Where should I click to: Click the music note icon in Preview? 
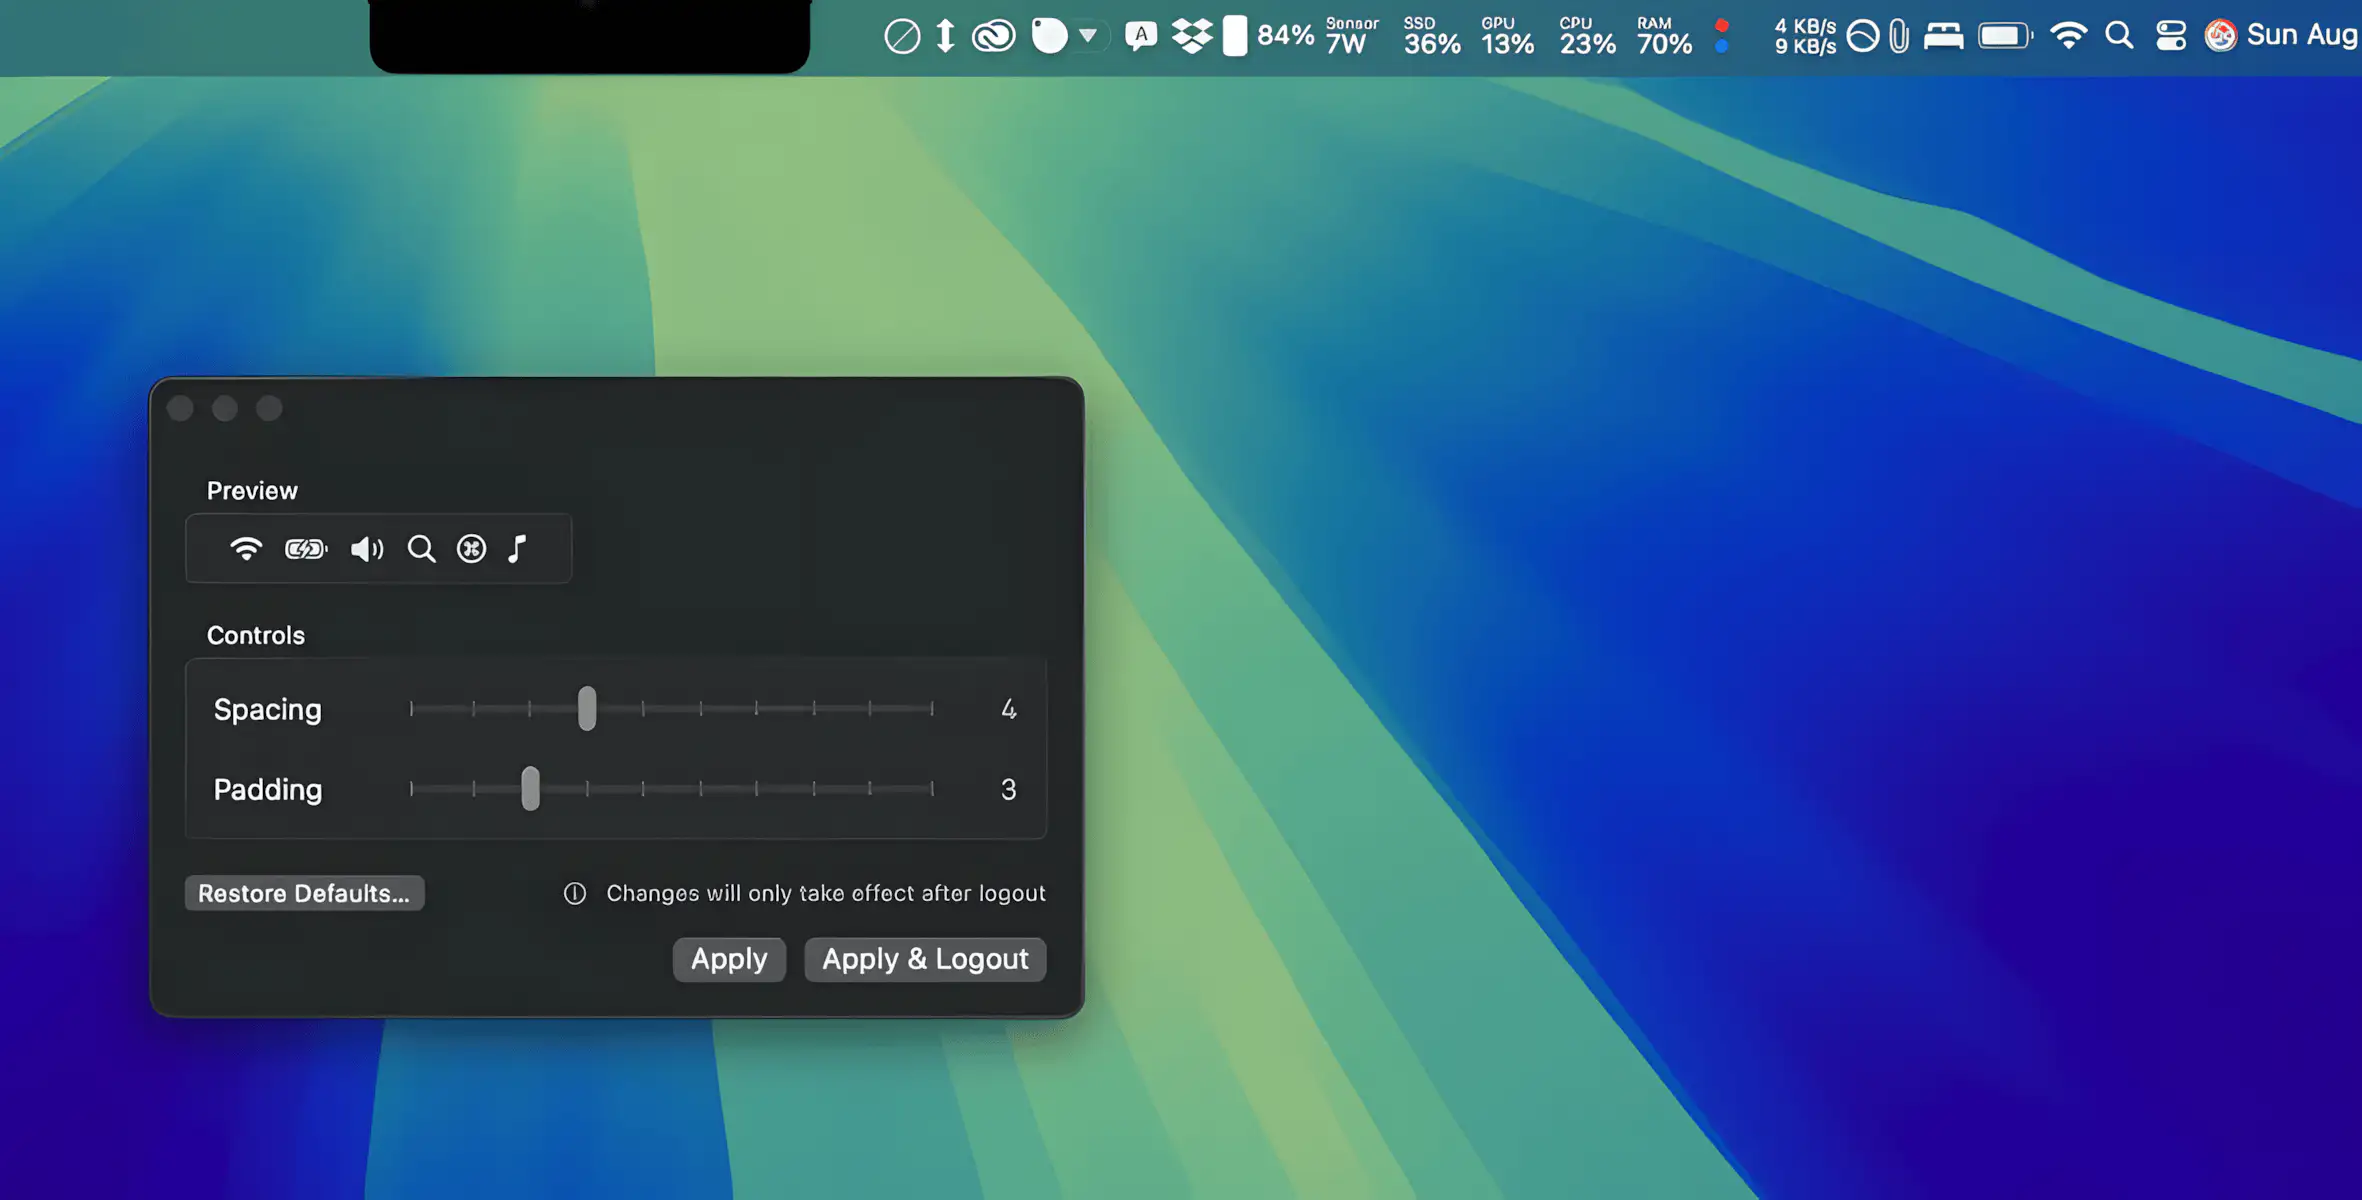(x=517, y=549)
